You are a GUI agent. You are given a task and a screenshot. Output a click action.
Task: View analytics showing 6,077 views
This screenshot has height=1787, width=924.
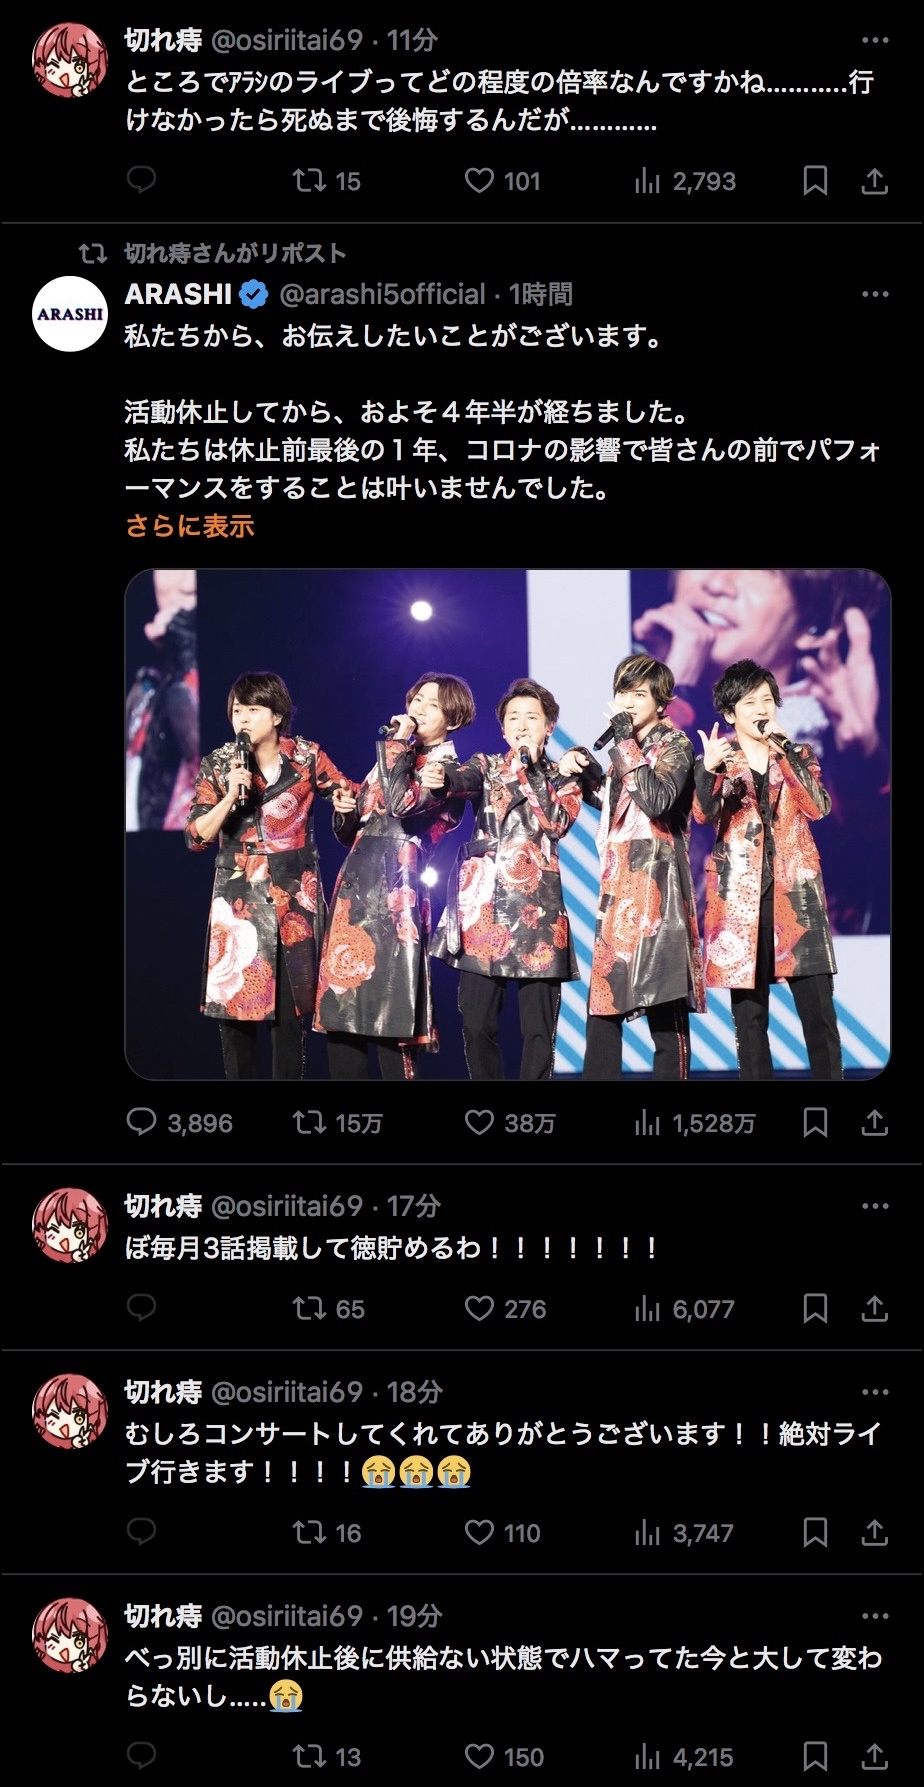coord(685,1309)
